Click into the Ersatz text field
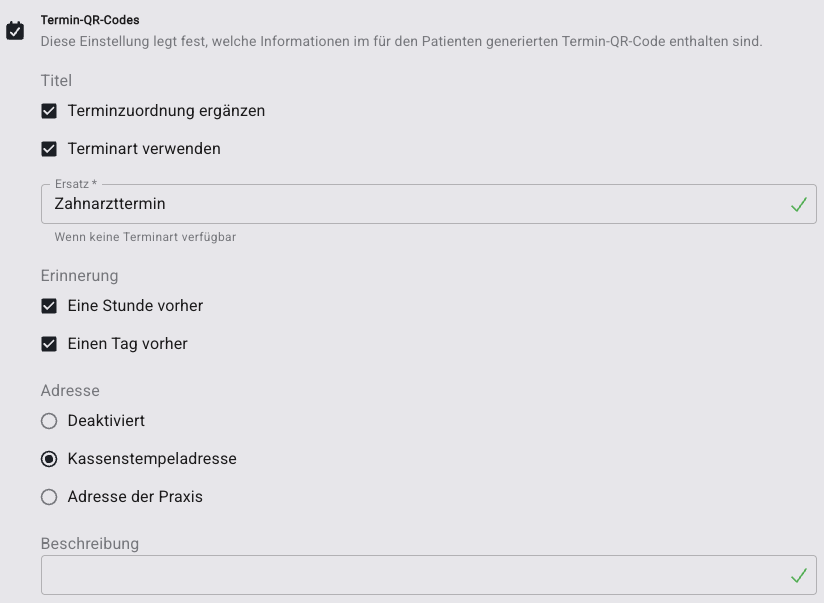 (x=428, y=204)
